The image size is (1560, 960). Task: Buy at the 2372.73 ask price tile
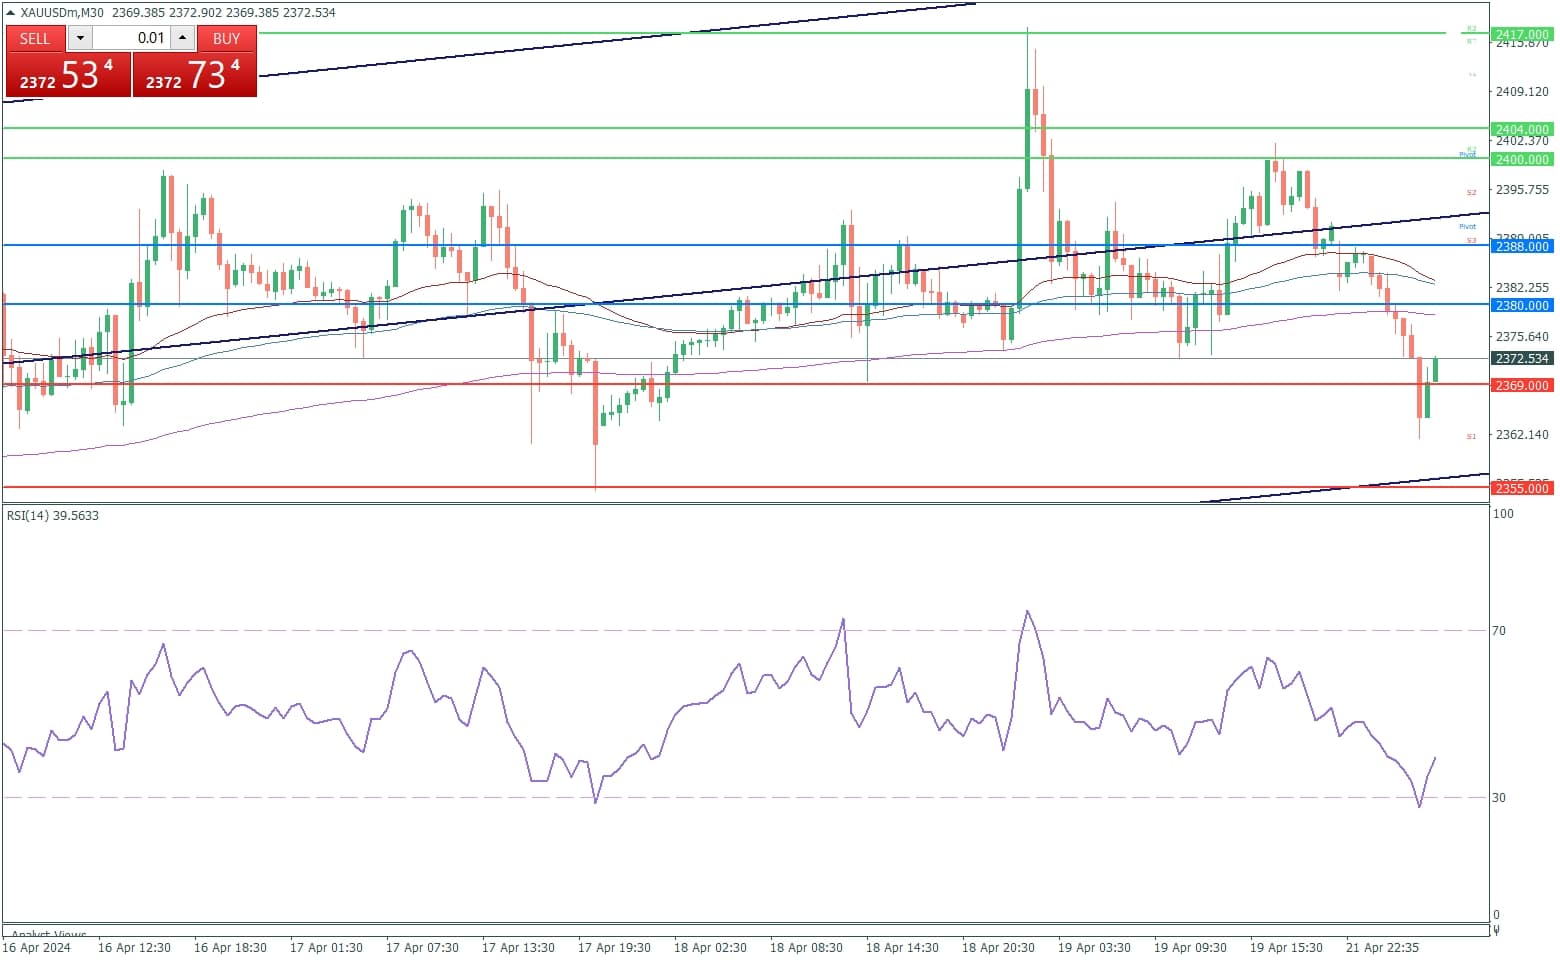[x=195, y=74]
